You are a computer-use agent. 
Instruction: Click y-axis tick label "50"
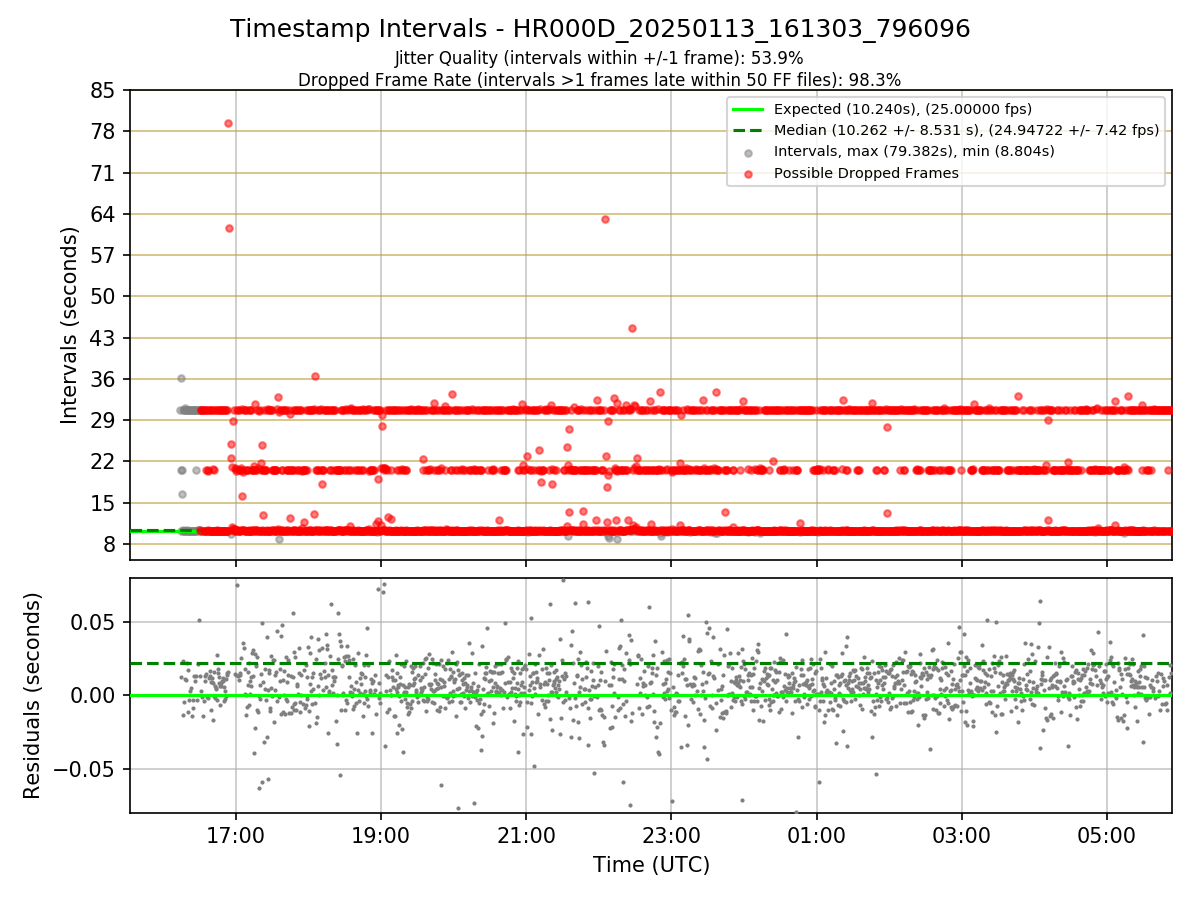click(x=103, y=296)
